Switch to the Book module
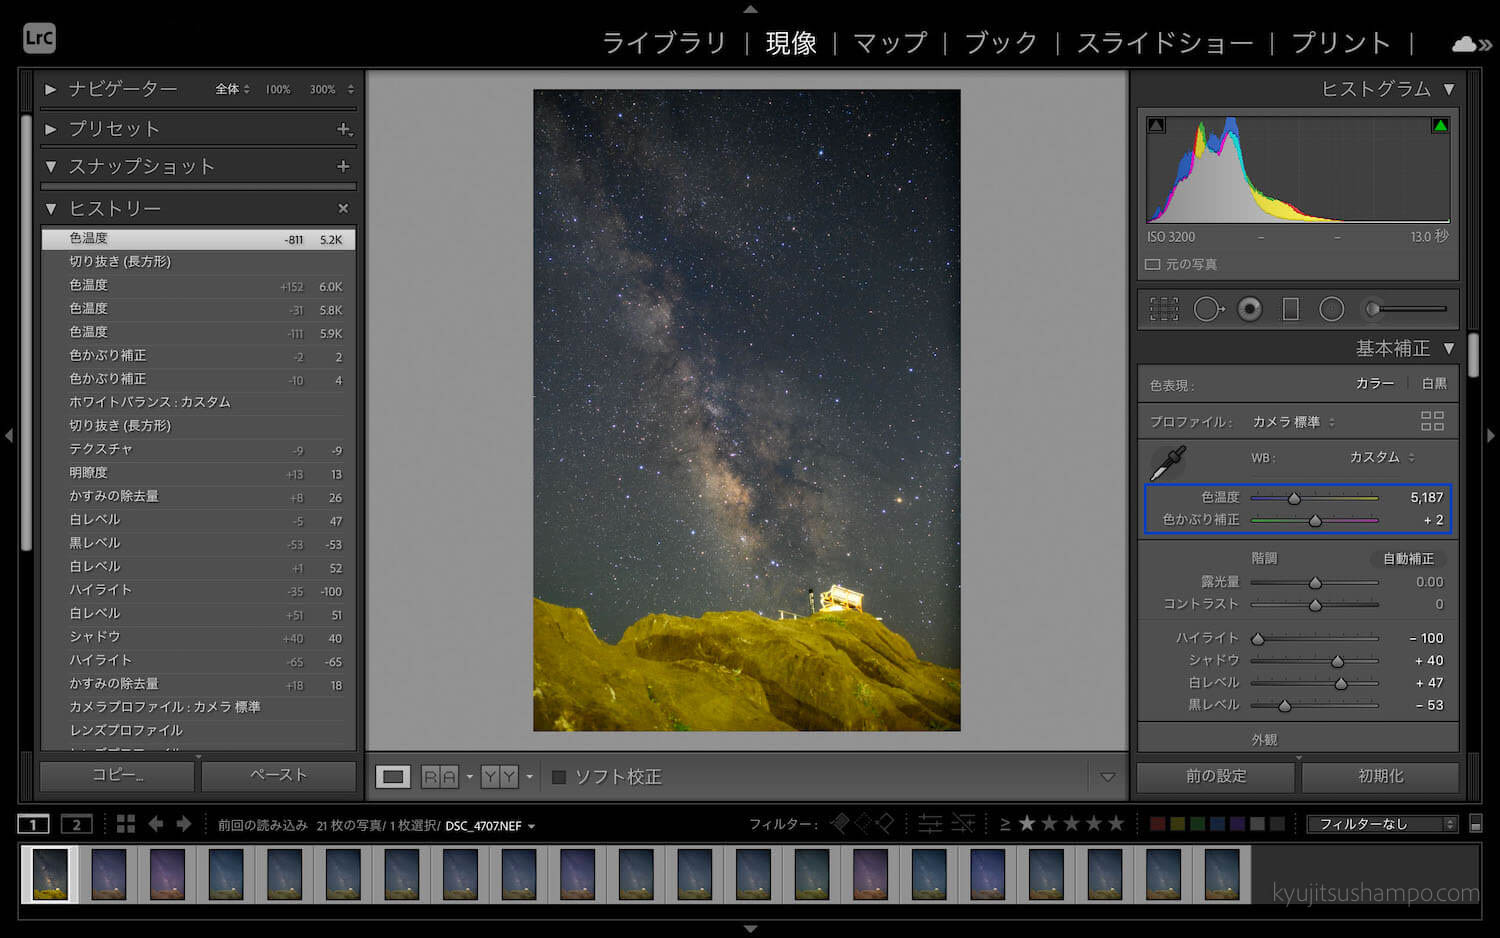Screen dimensions: 1500x938 pyautogui.click(x=1001, y=43)
